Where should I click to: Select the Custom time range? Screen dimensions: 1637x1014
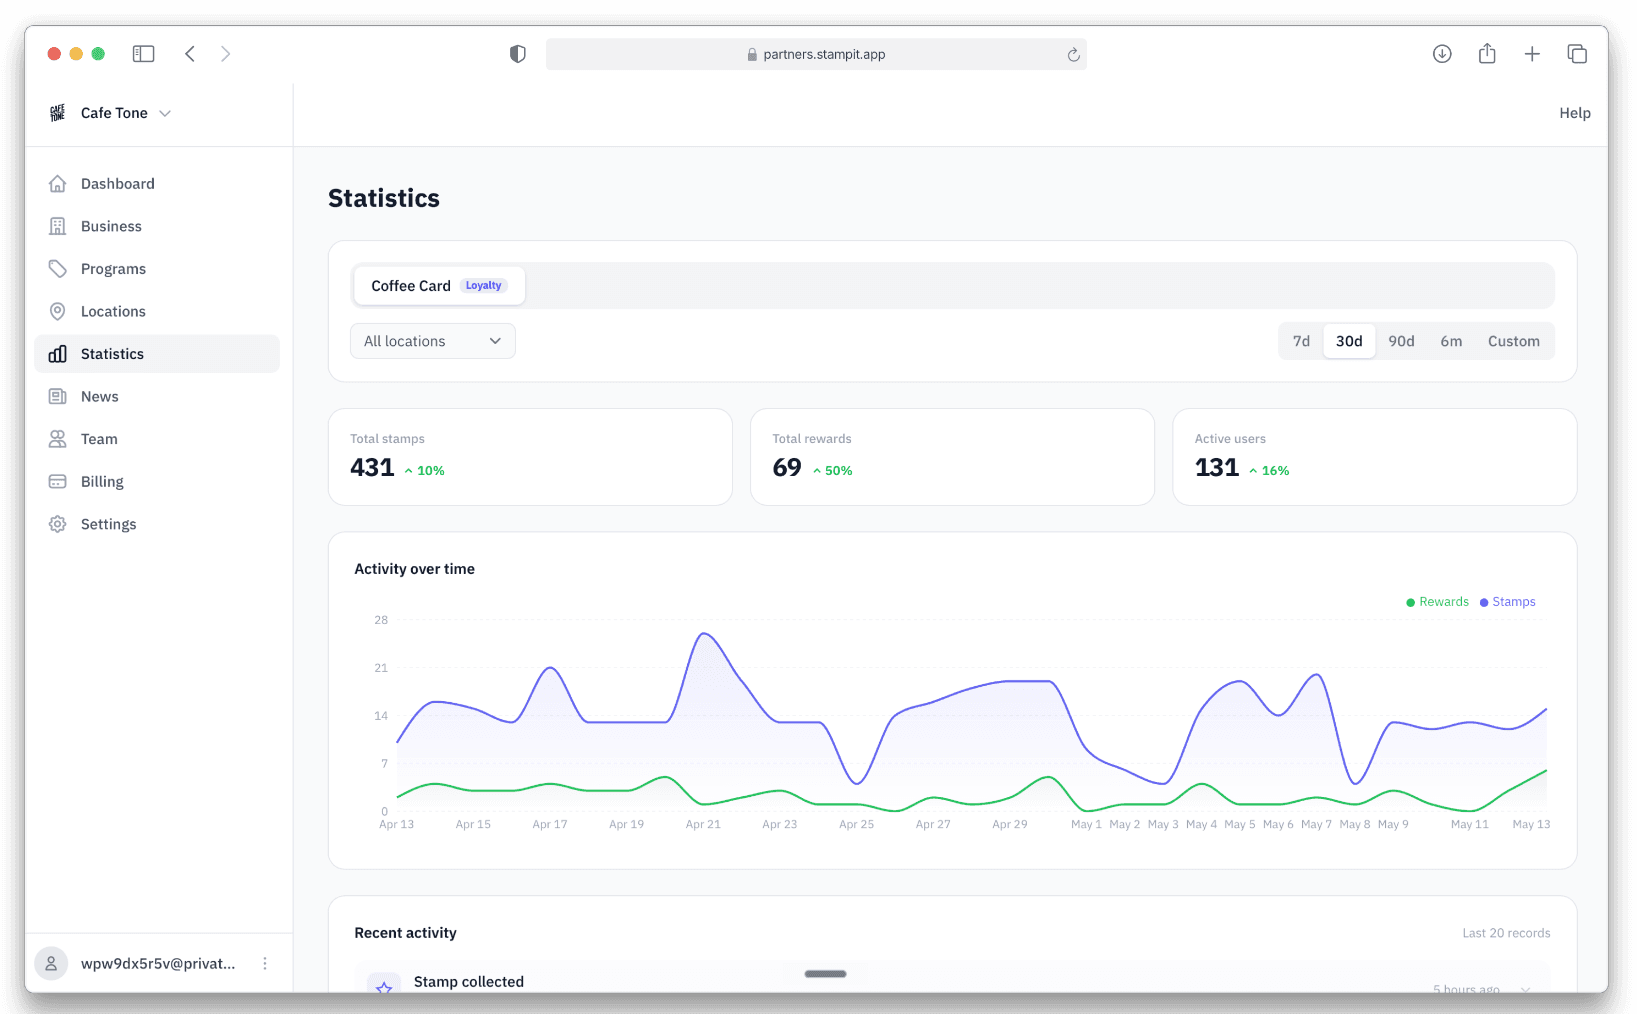[x=1514, y=341]
